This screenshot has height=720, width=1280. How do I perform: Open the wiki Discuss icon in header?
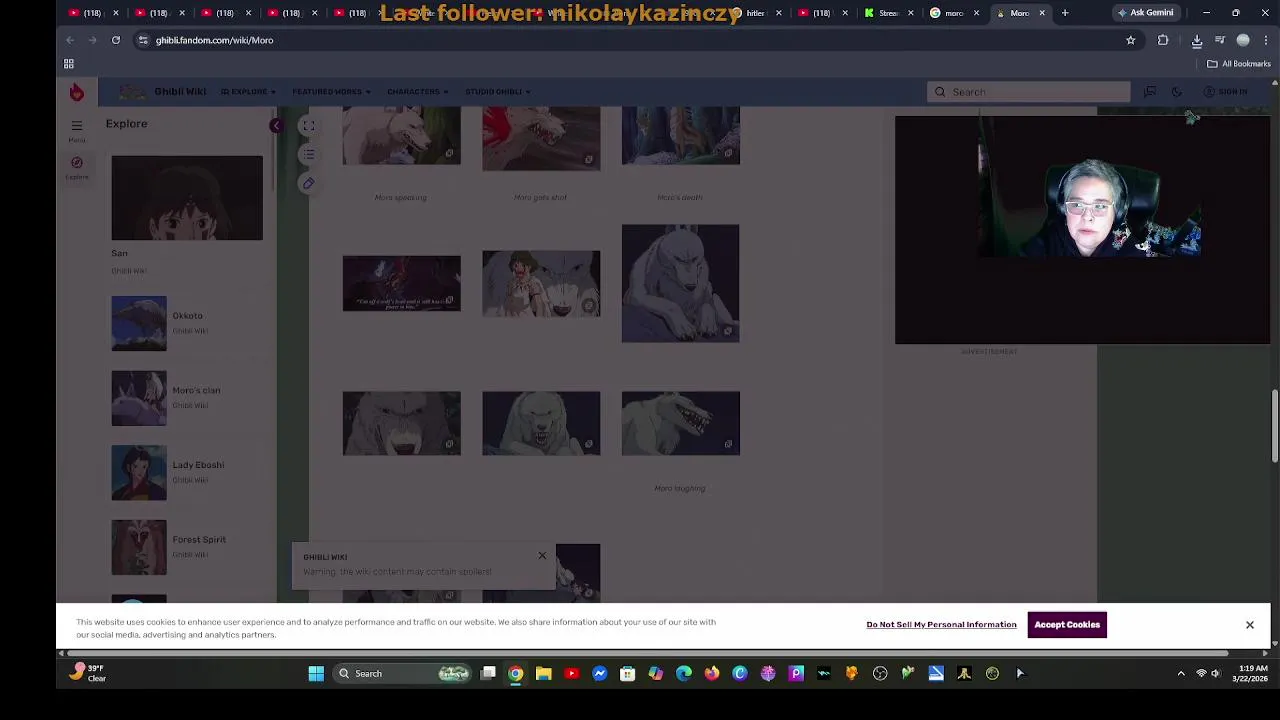click(x=1150, y=92)
